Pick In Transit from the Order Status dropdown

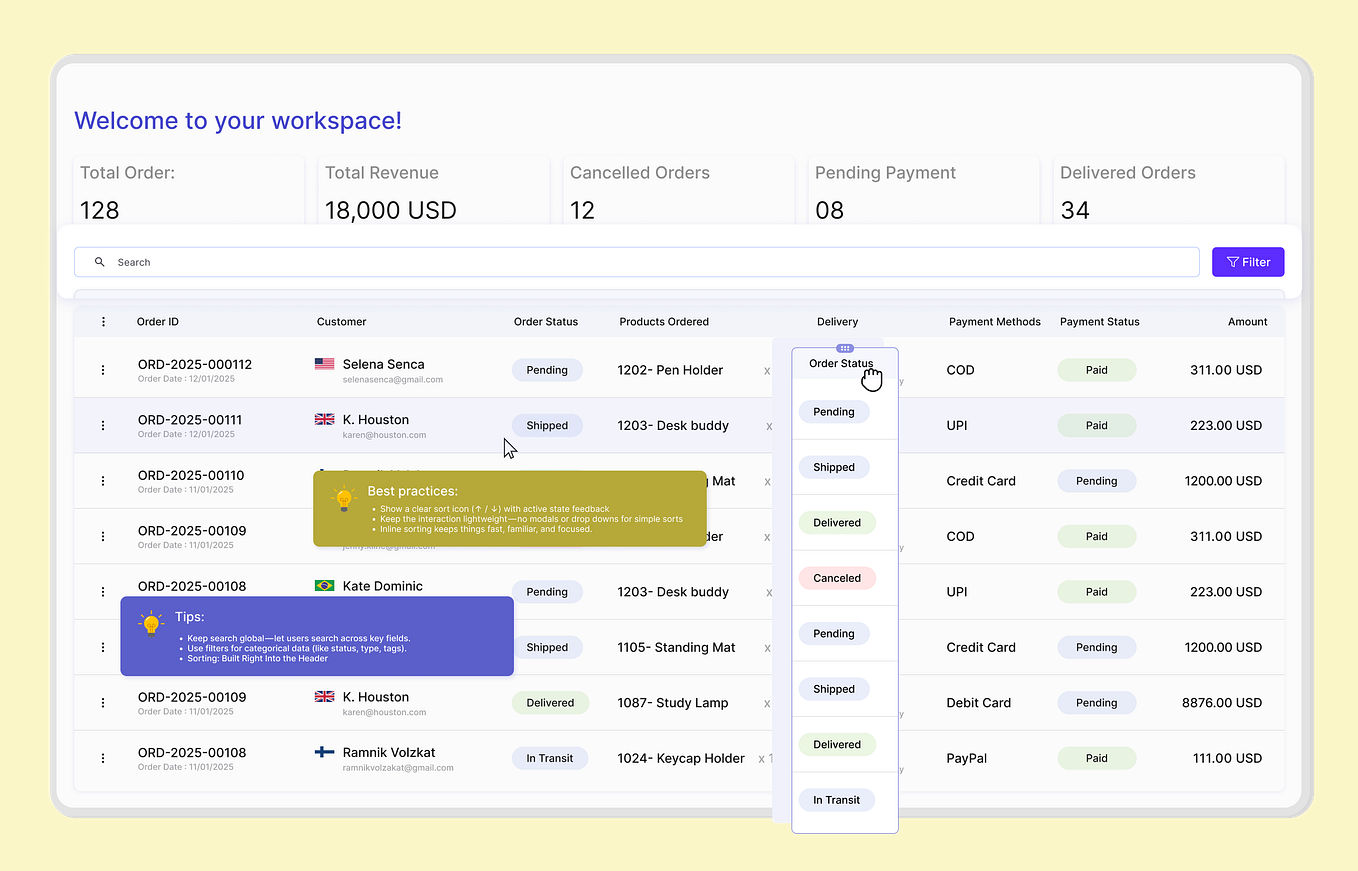pyautogui.click(x=837, y=799)
